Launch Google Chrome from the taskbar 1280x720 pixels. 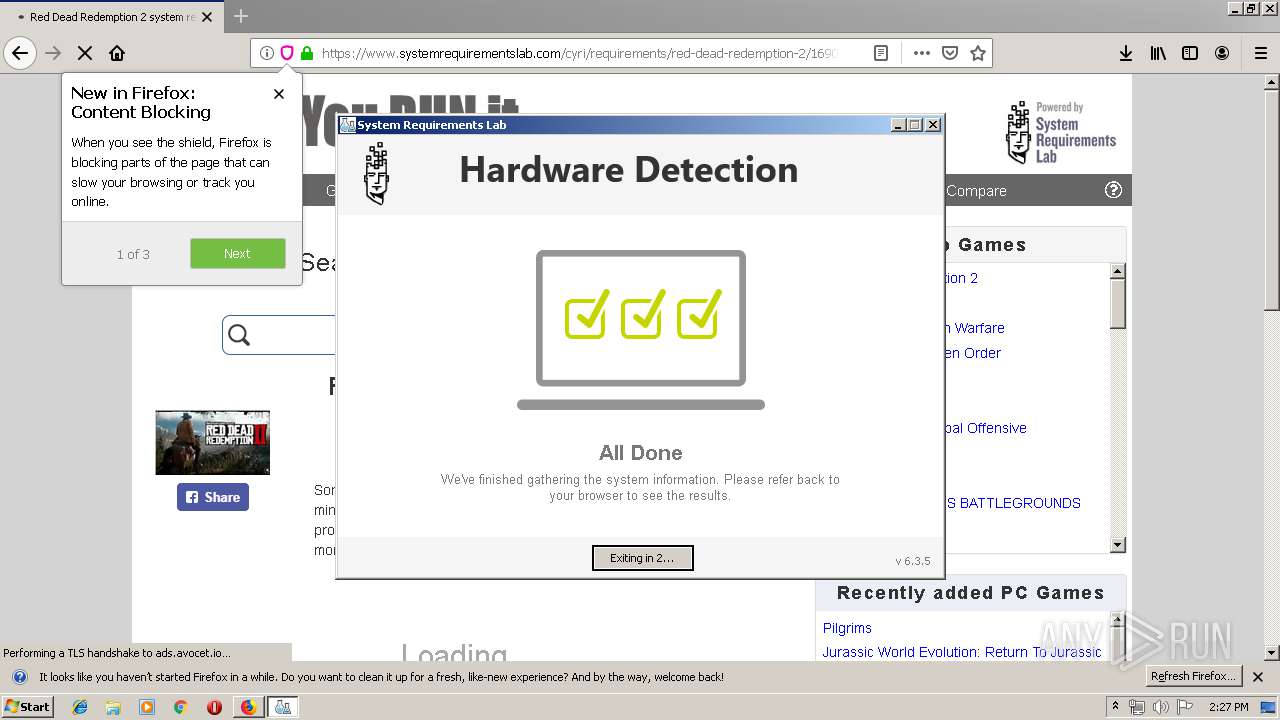(180, 707)
